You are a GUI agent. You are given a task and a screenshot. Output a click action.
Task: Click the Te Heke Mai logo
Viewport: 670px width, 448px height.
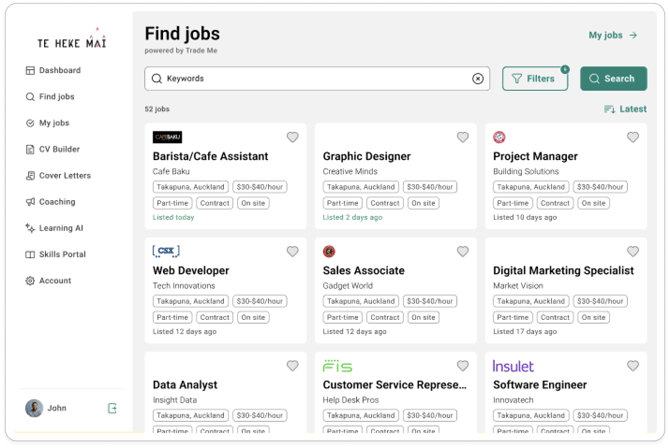click(70, 41)
